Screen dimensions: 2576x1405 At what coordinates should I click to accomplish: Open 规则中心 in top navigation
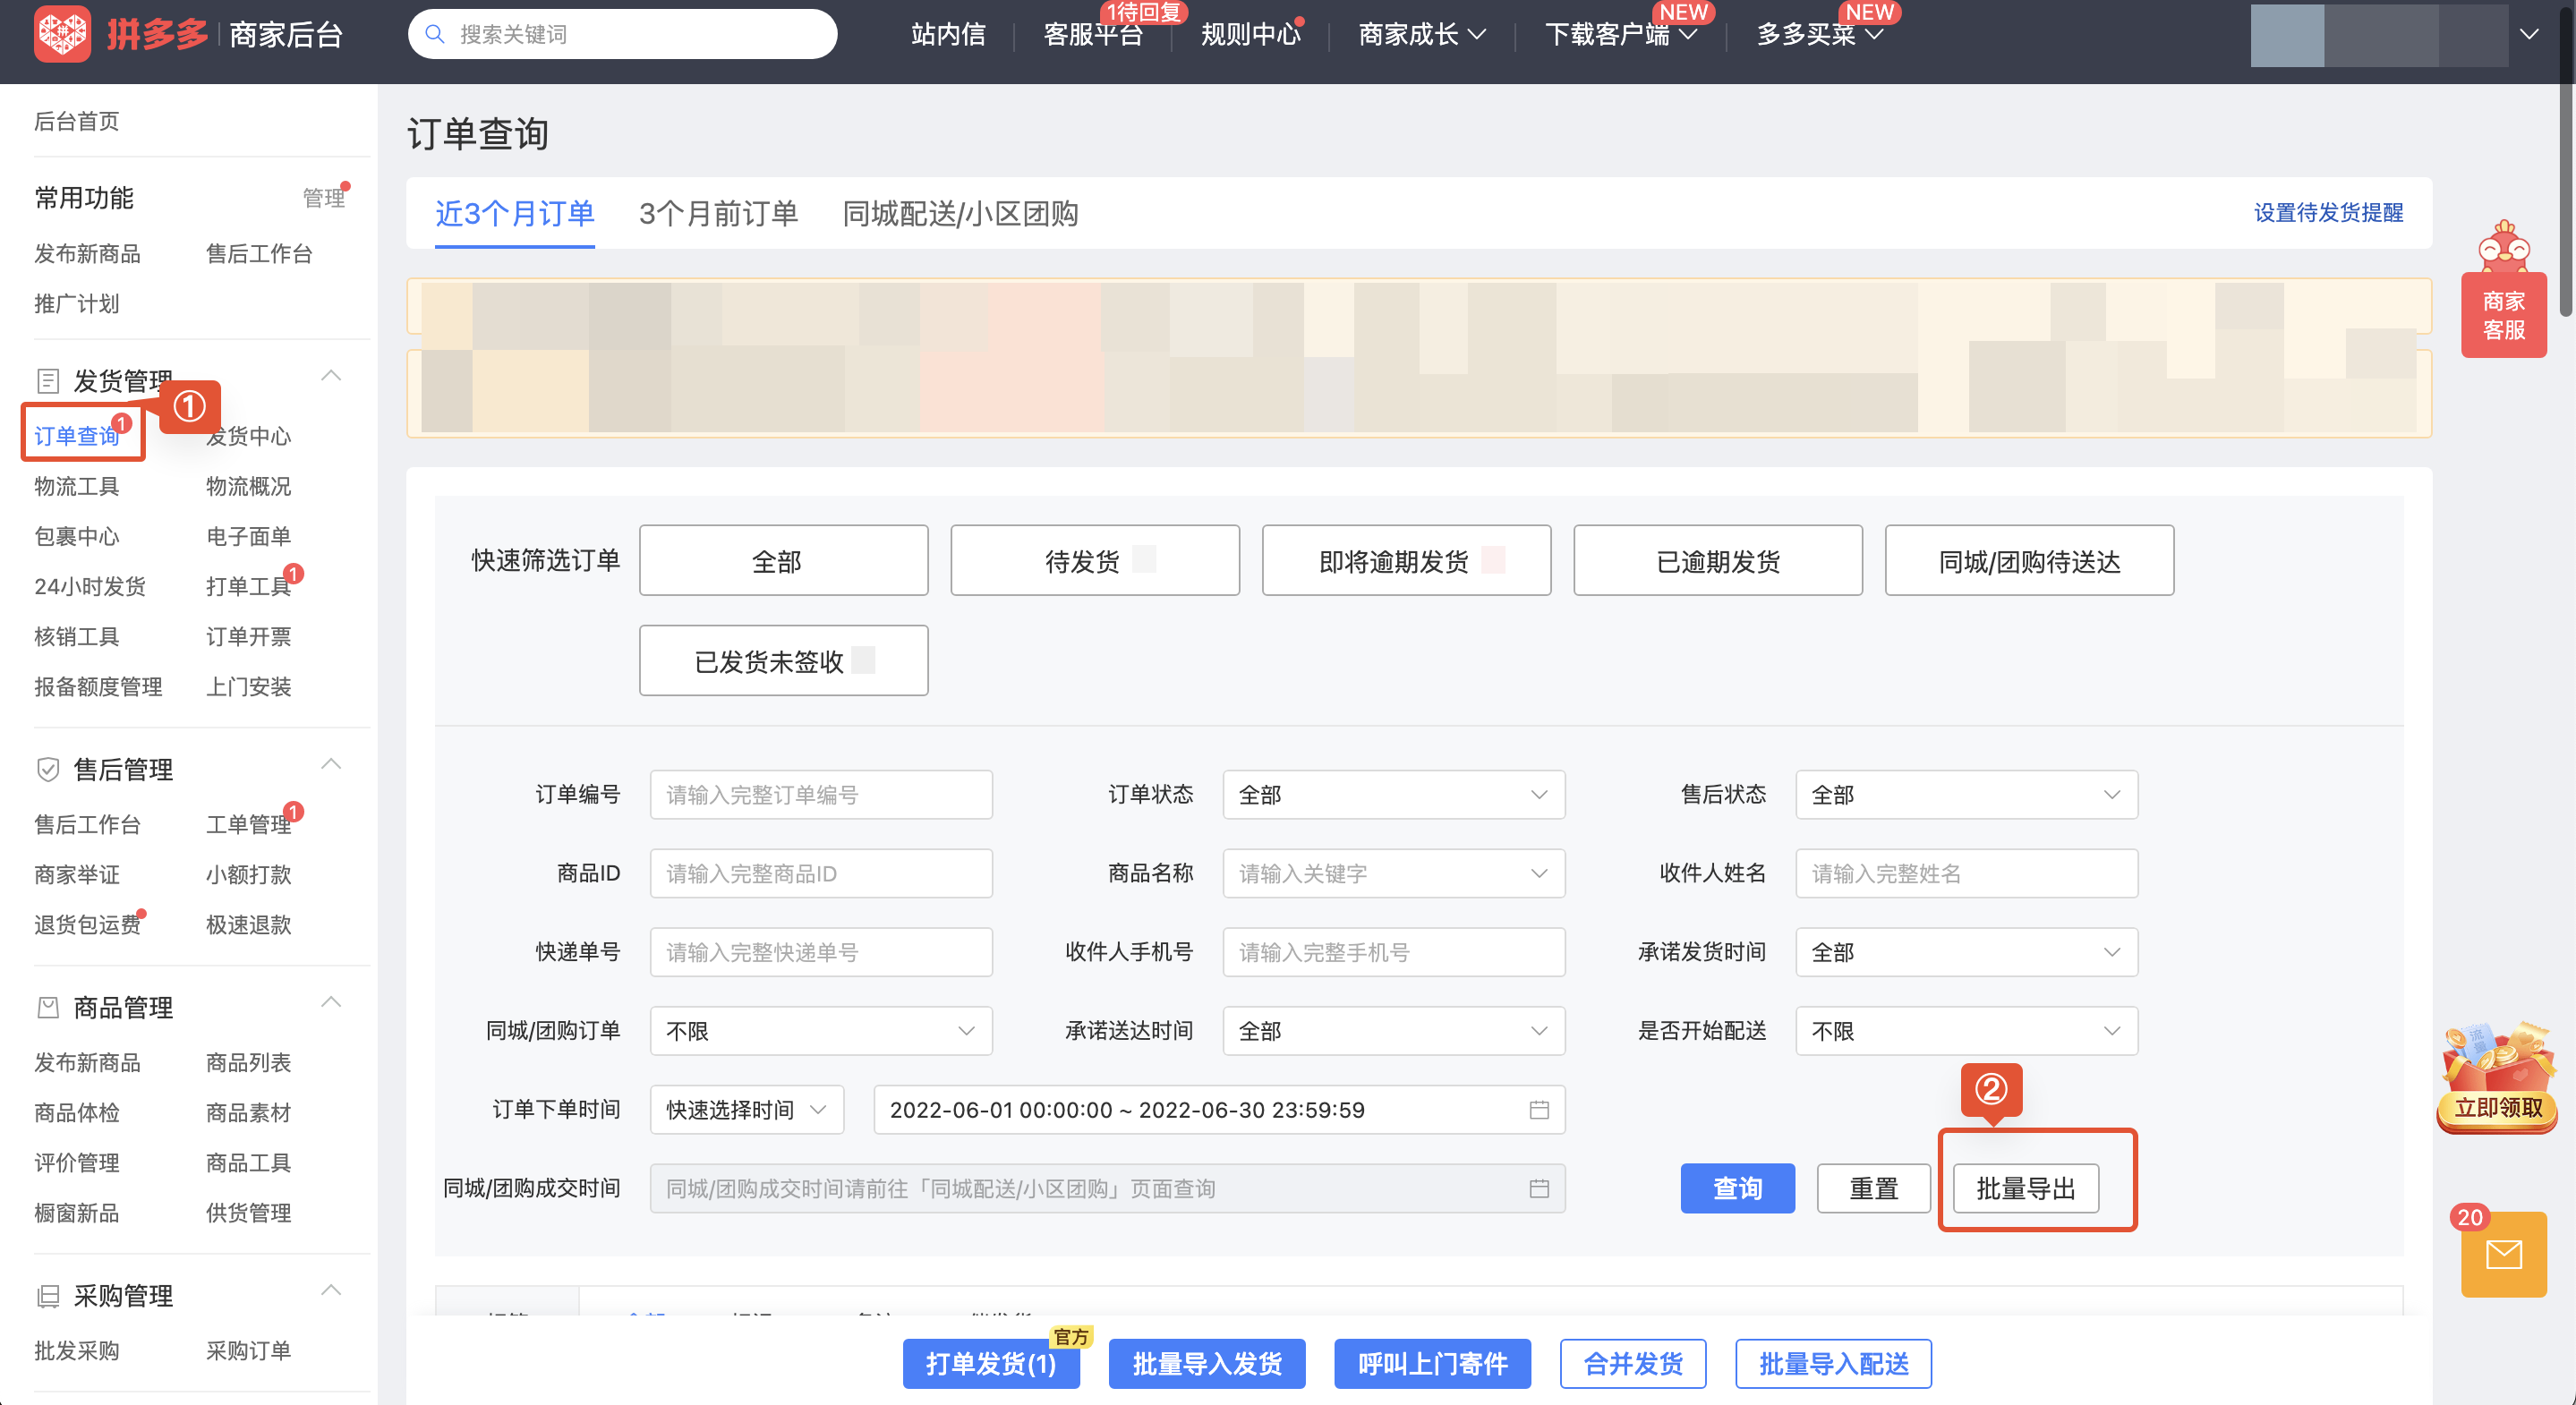click(1250, 34)
